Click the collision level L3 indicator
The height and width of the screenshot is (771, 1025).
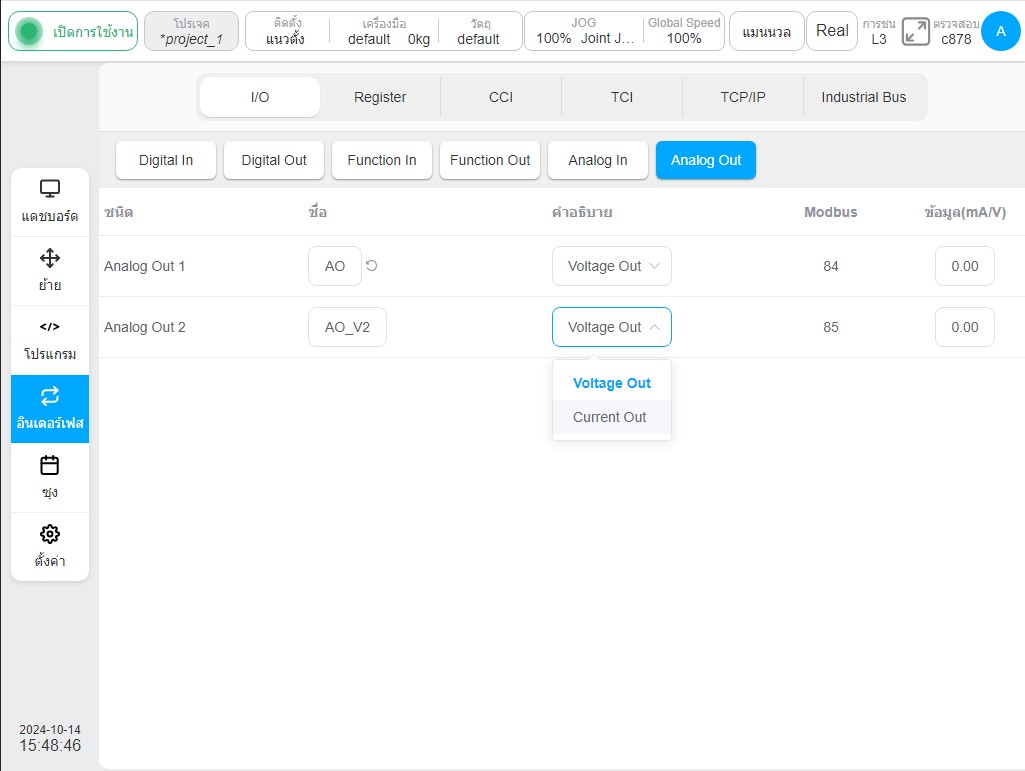(x=879, y=39)
